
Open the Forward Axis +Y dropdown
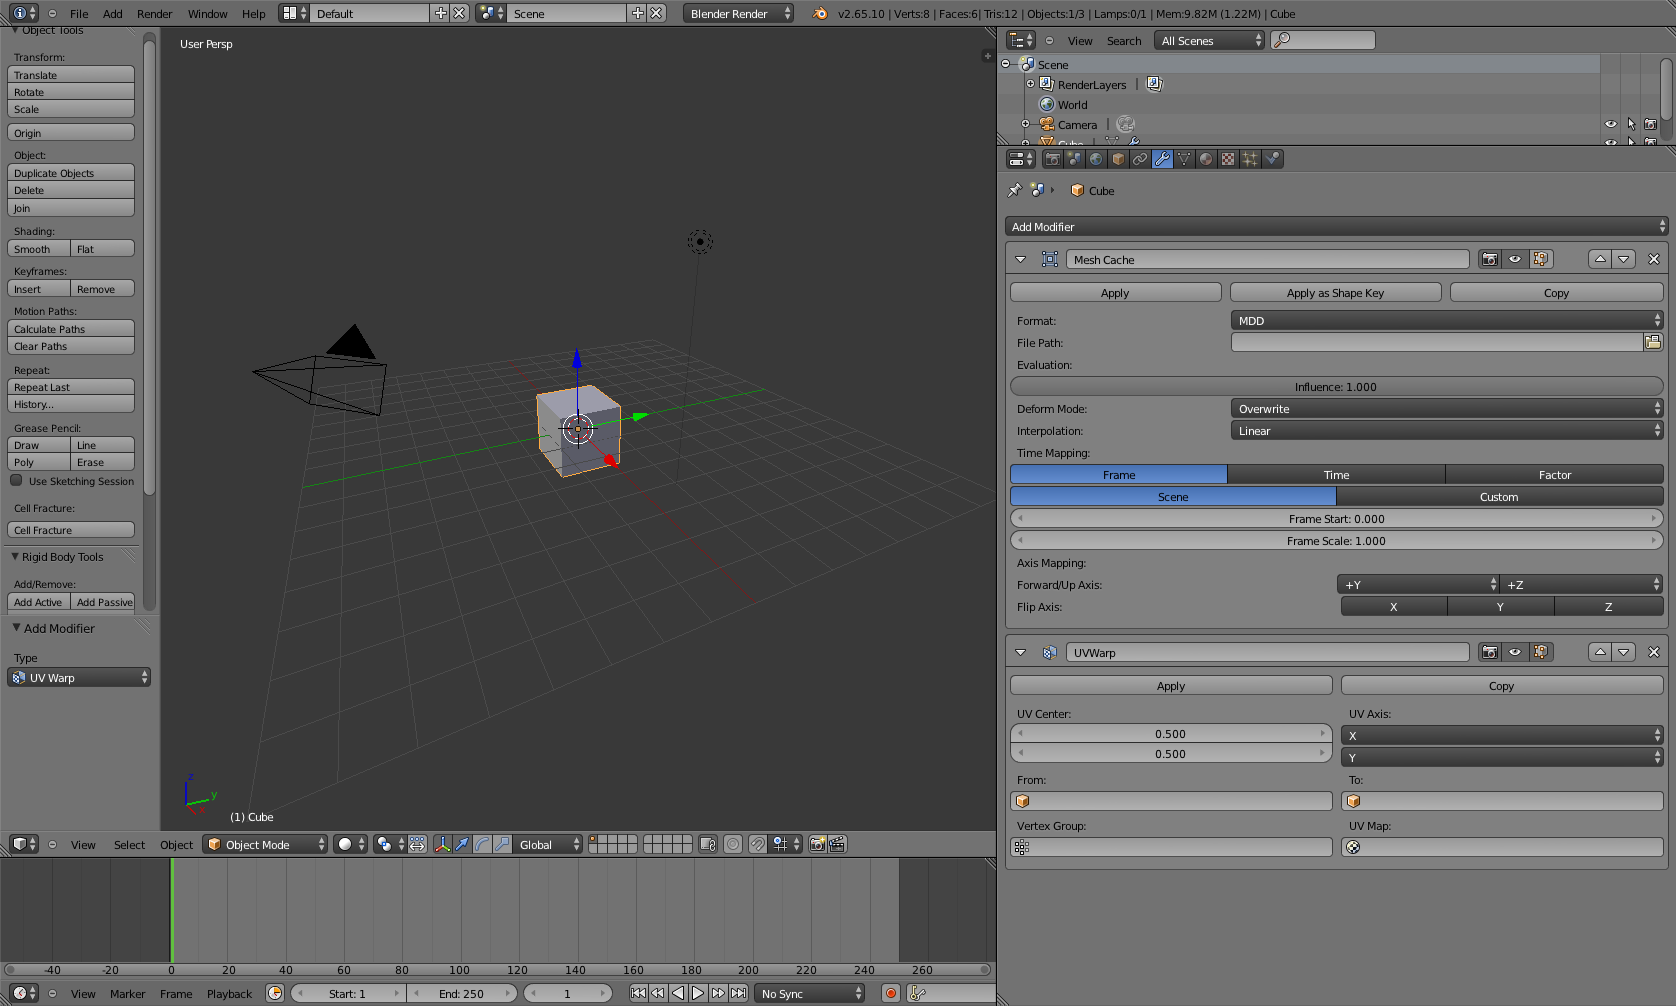click(x=1418, y=584)
